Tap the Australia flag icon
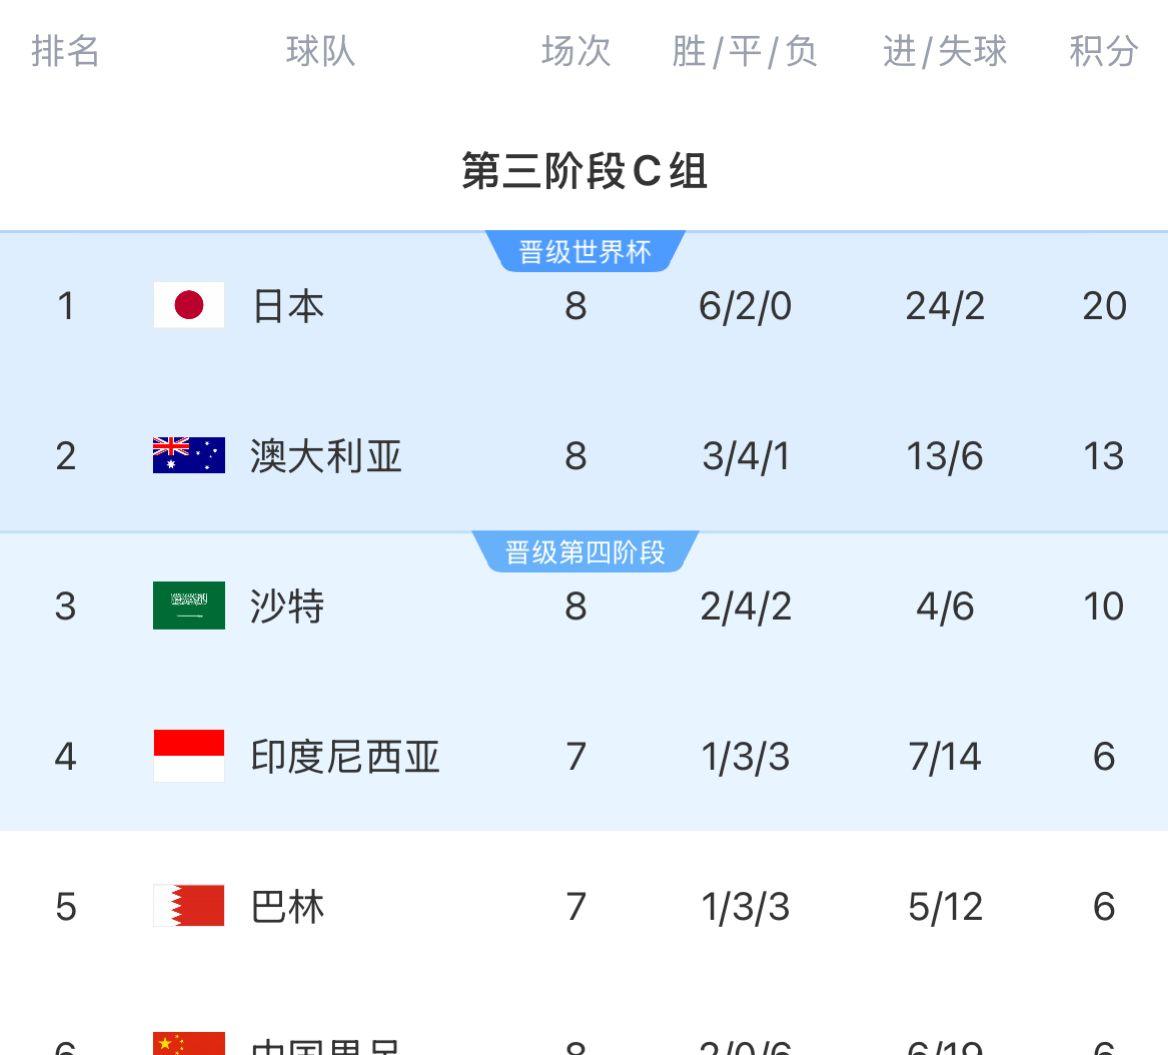The height and width of the screenshot is (1055, 1168). point(188,455)
